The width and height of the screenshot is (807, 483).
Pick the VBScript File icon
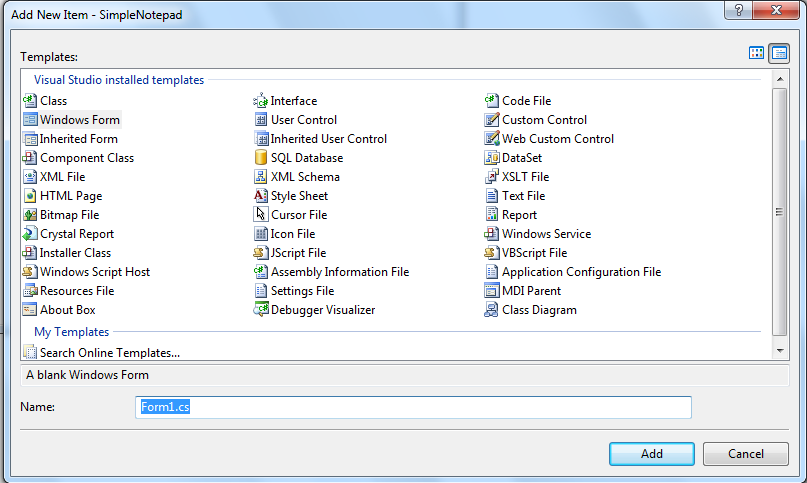[x=492, y=253]
